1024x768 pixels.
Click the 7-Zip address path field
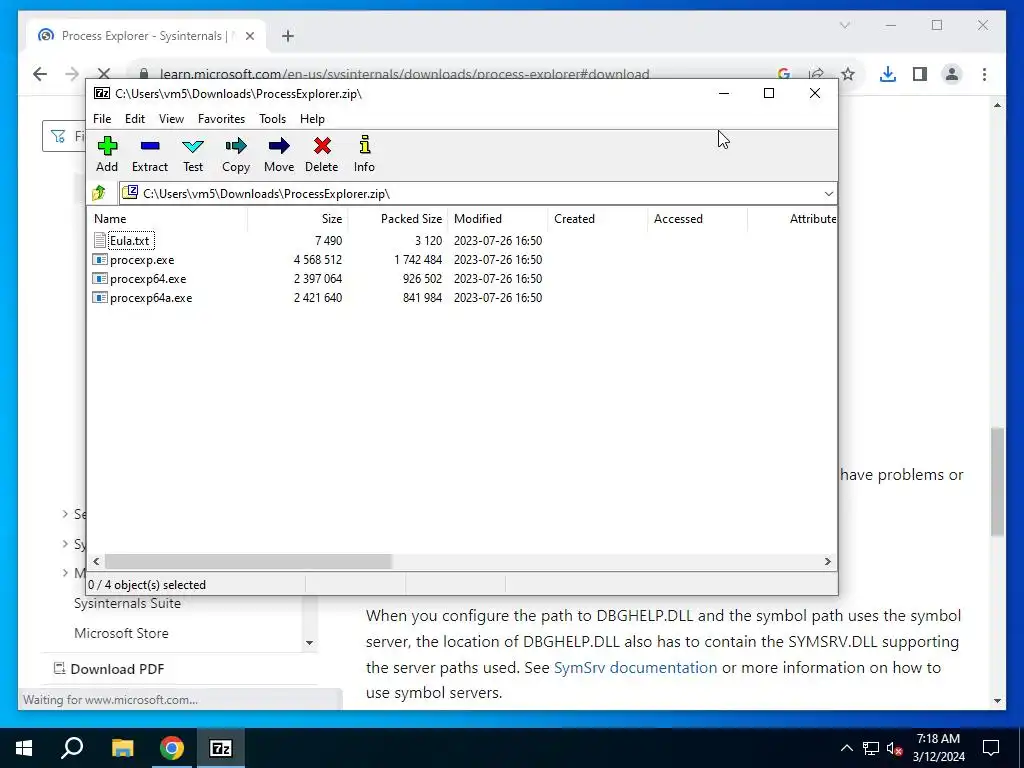click(477, 193)
